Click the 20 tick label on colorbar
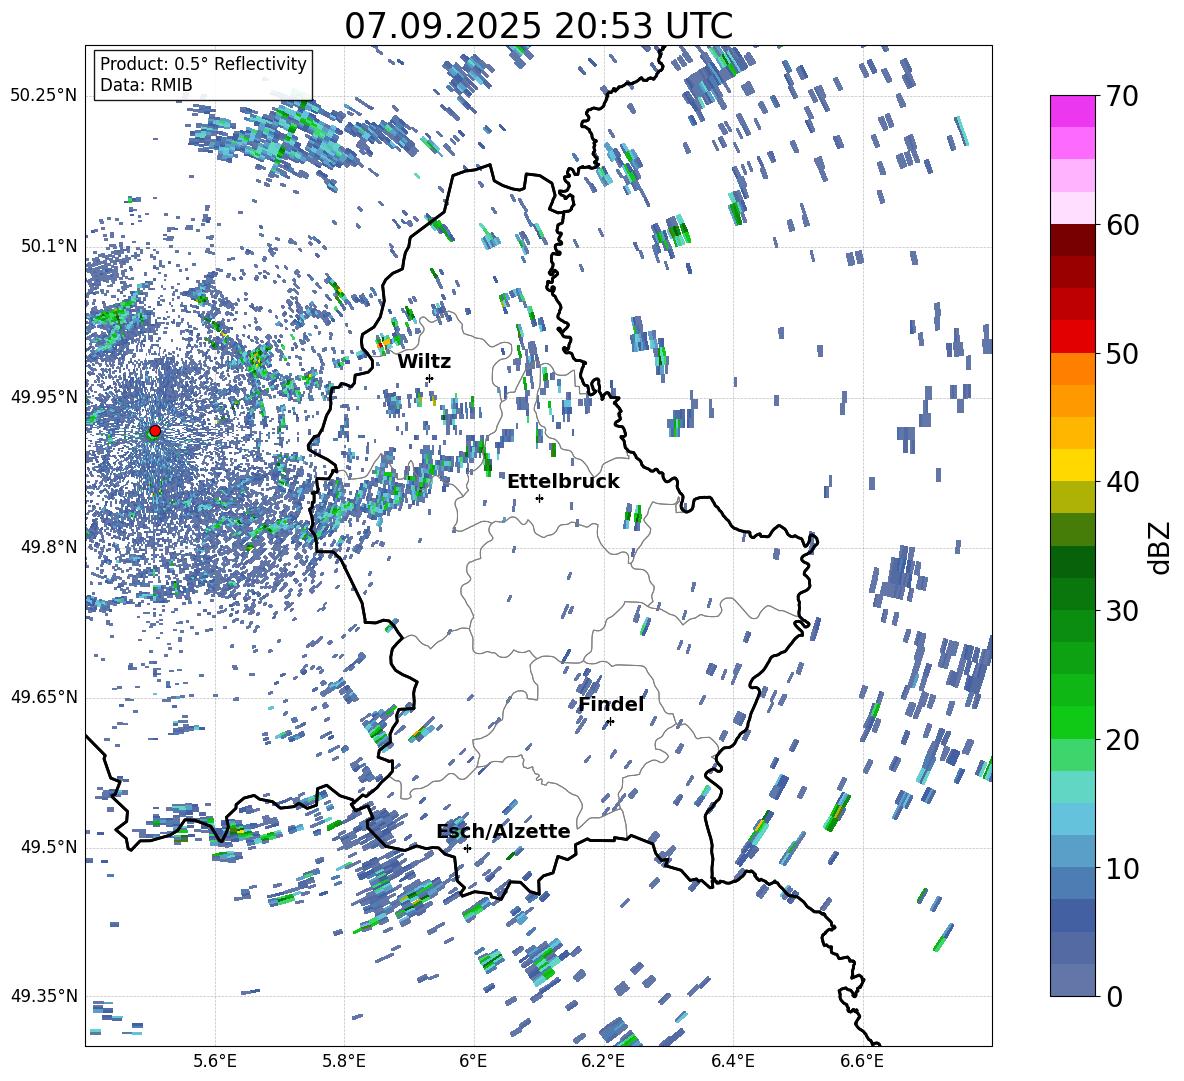This screenshot has height=1081, width=1184. point(1121,740)
